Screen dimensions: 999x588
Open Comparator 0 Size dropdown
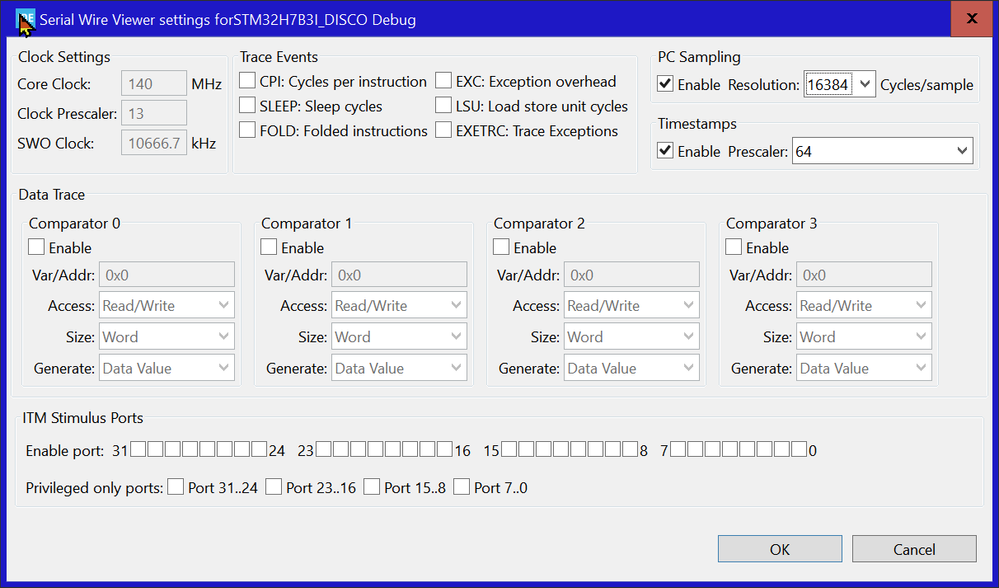(x=166, y=336)
